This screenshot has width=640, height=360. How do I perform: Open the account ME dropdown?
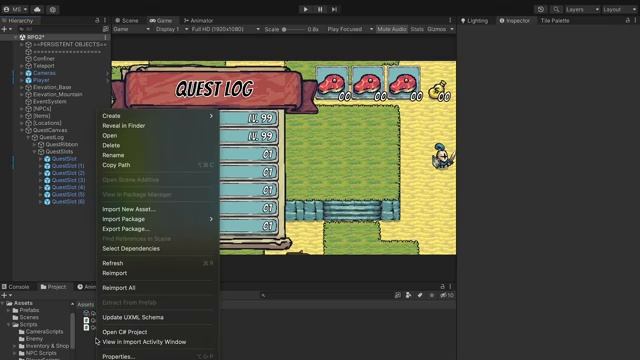coord(16,9)
